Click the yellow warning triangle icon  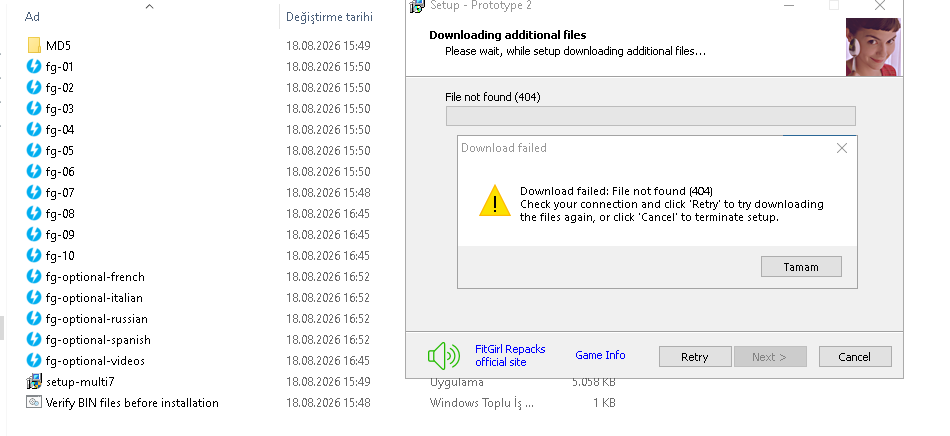pyautogui.click(x=495, y=200)
